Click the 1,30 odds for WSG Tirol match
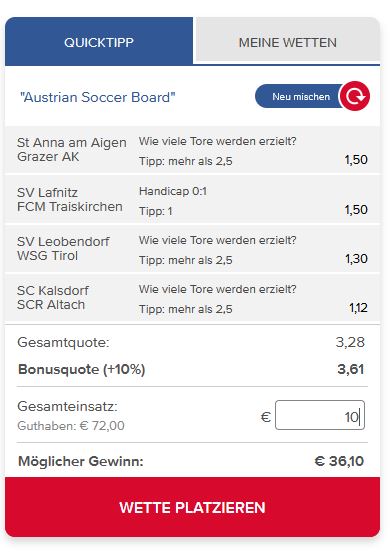390x552 pixels. [356, 259]
